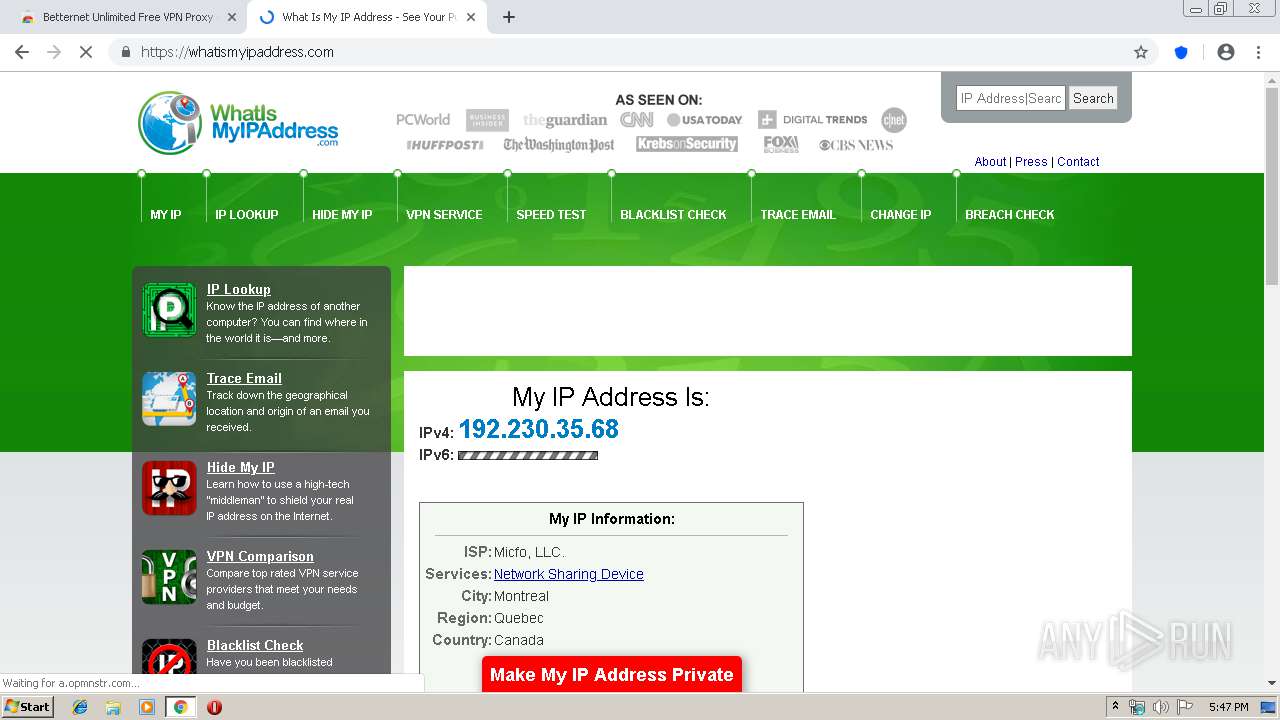Open Internet Explorer from taskbar
1280x720 pixels.
[80, 707]
